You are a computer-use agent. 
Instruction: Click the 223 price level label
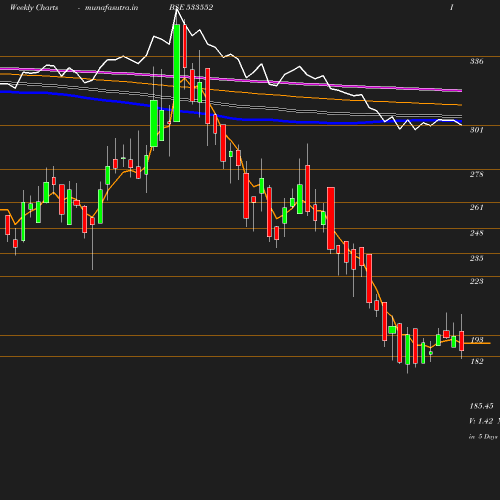click(476, 281)
